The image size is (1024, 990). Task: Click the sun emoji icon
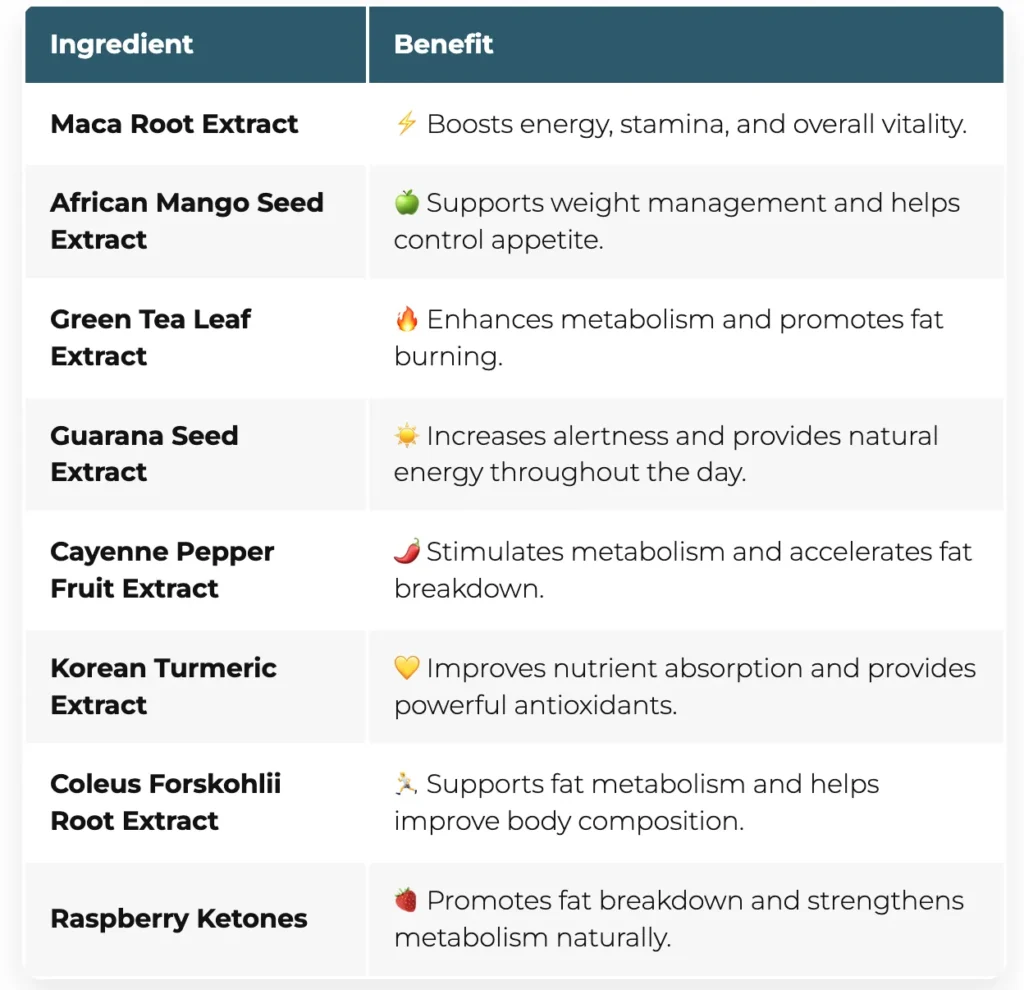click(406, 436)
